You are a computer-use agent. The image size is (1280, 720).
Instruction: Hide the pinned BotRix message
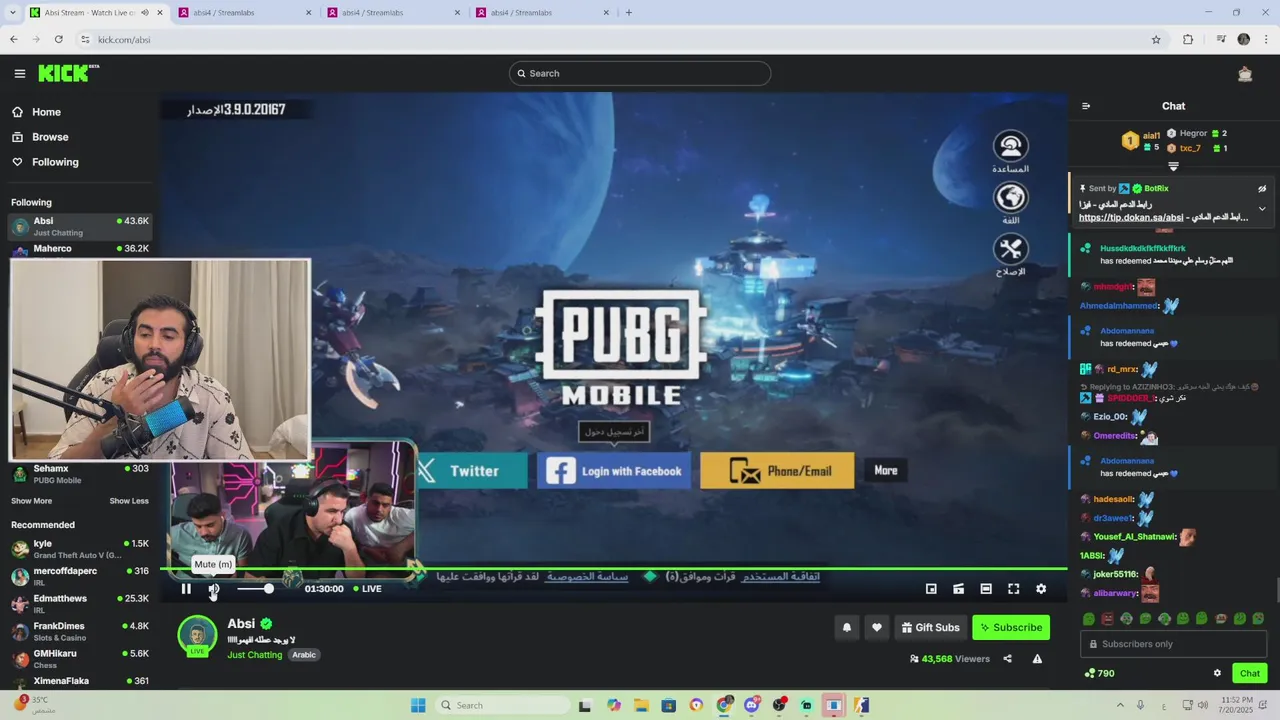coord(1262,188)
